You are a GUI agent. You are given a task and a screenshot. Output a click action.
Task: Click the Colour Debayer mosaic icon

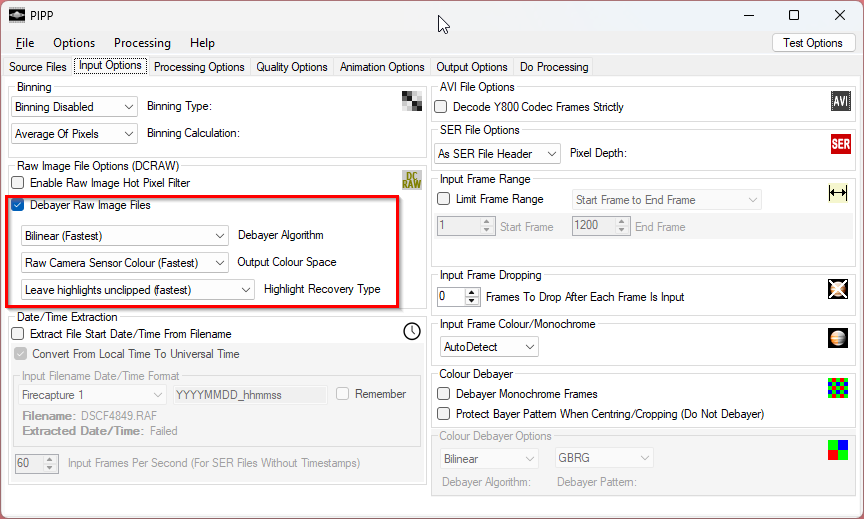pyautogui.click(x=838, y=388)
